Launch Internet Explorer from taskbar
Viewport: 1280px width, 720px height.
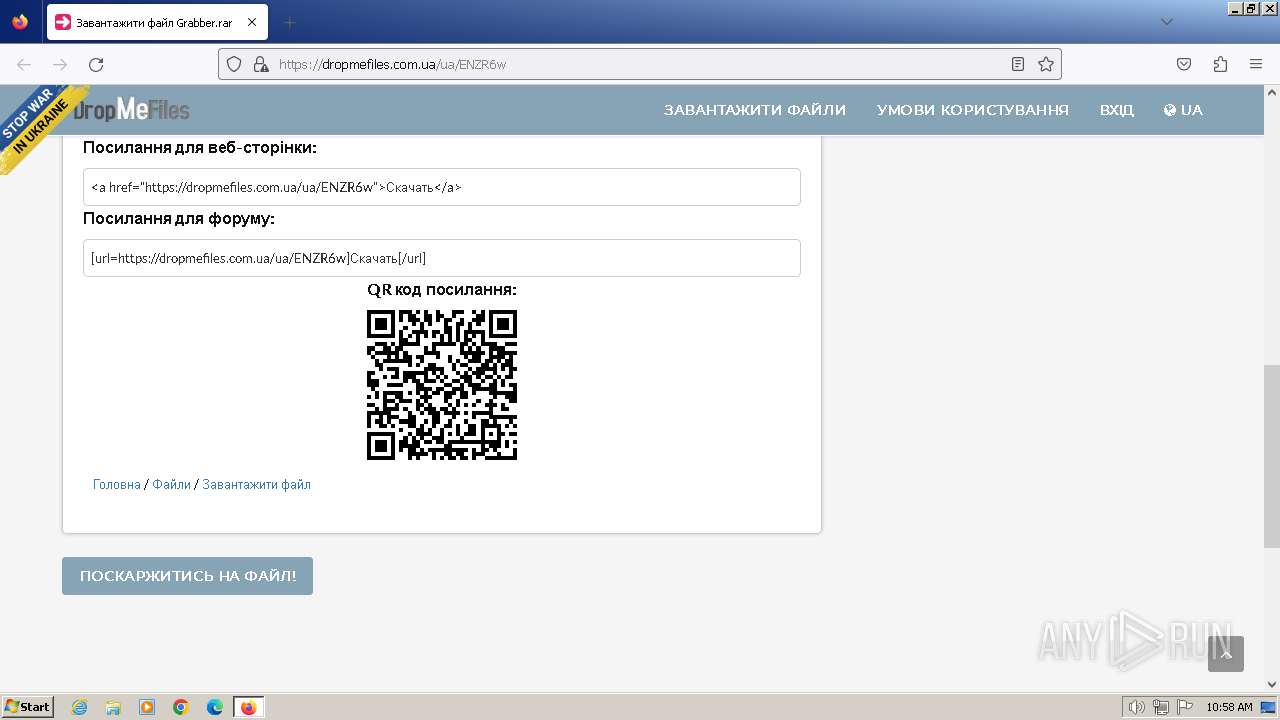click(80, 707)
